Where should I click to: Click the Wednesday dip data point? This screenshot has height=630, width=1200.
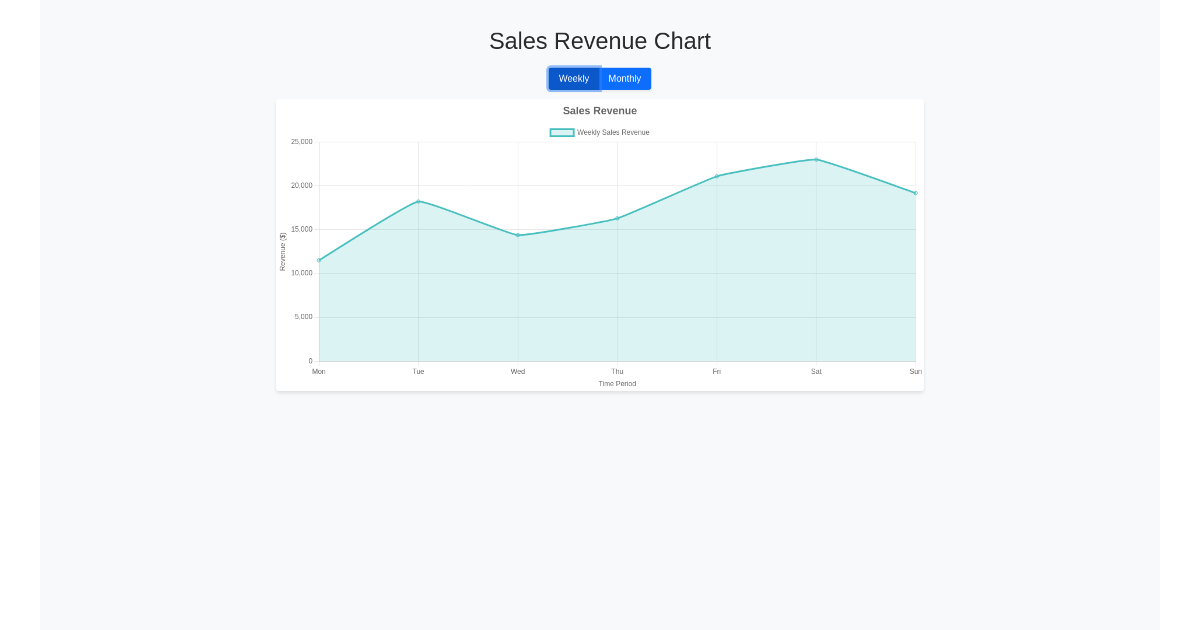pos(517,235)
